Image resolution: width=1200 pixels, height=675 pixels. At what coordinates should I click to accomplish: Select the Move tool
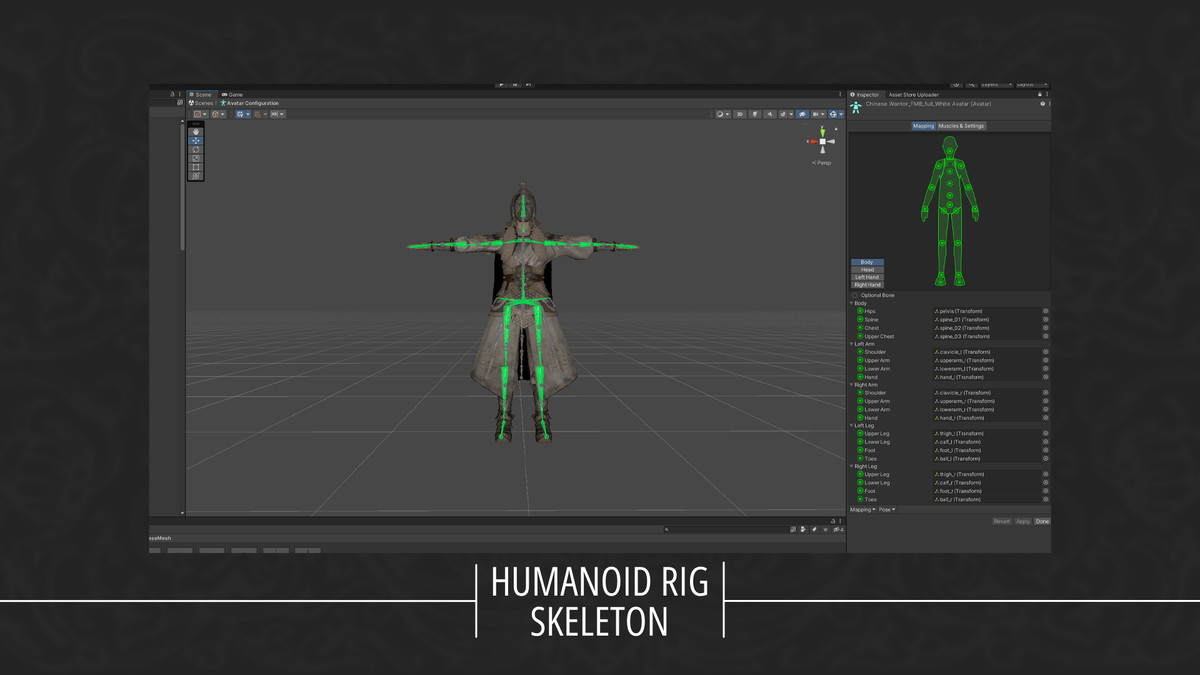point(196,141)
